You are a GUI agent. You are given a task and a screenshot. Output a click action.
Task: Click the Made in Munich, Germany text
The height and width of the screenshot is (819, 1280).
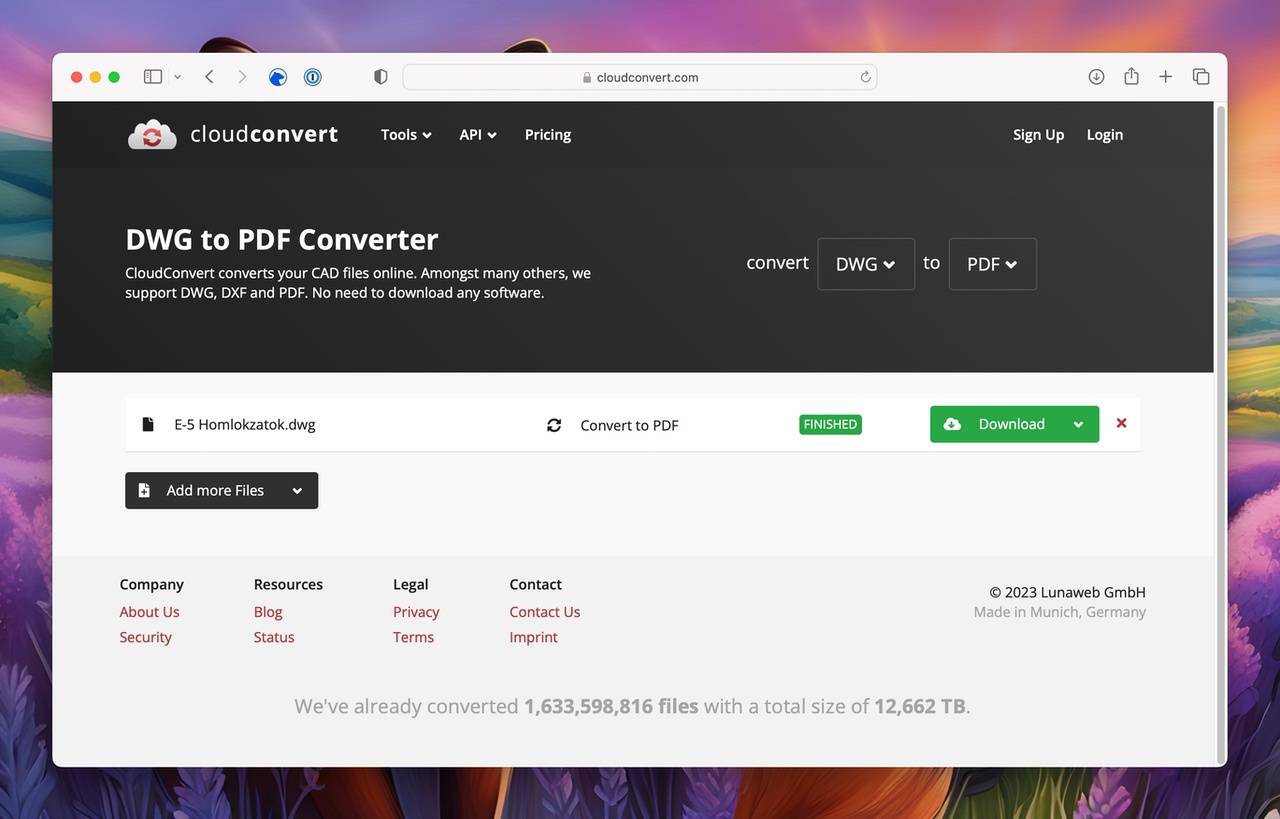click(x=1060, y=612)
